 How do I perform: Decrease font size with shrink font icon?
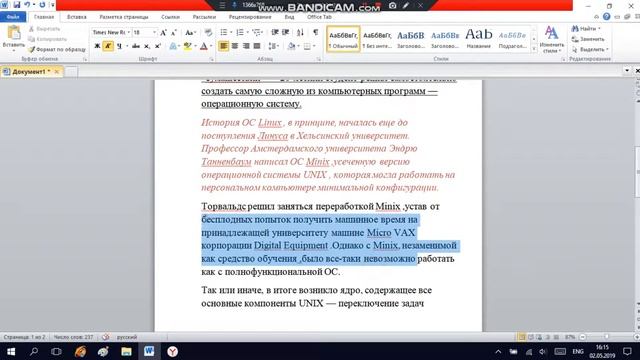[174, 32]
